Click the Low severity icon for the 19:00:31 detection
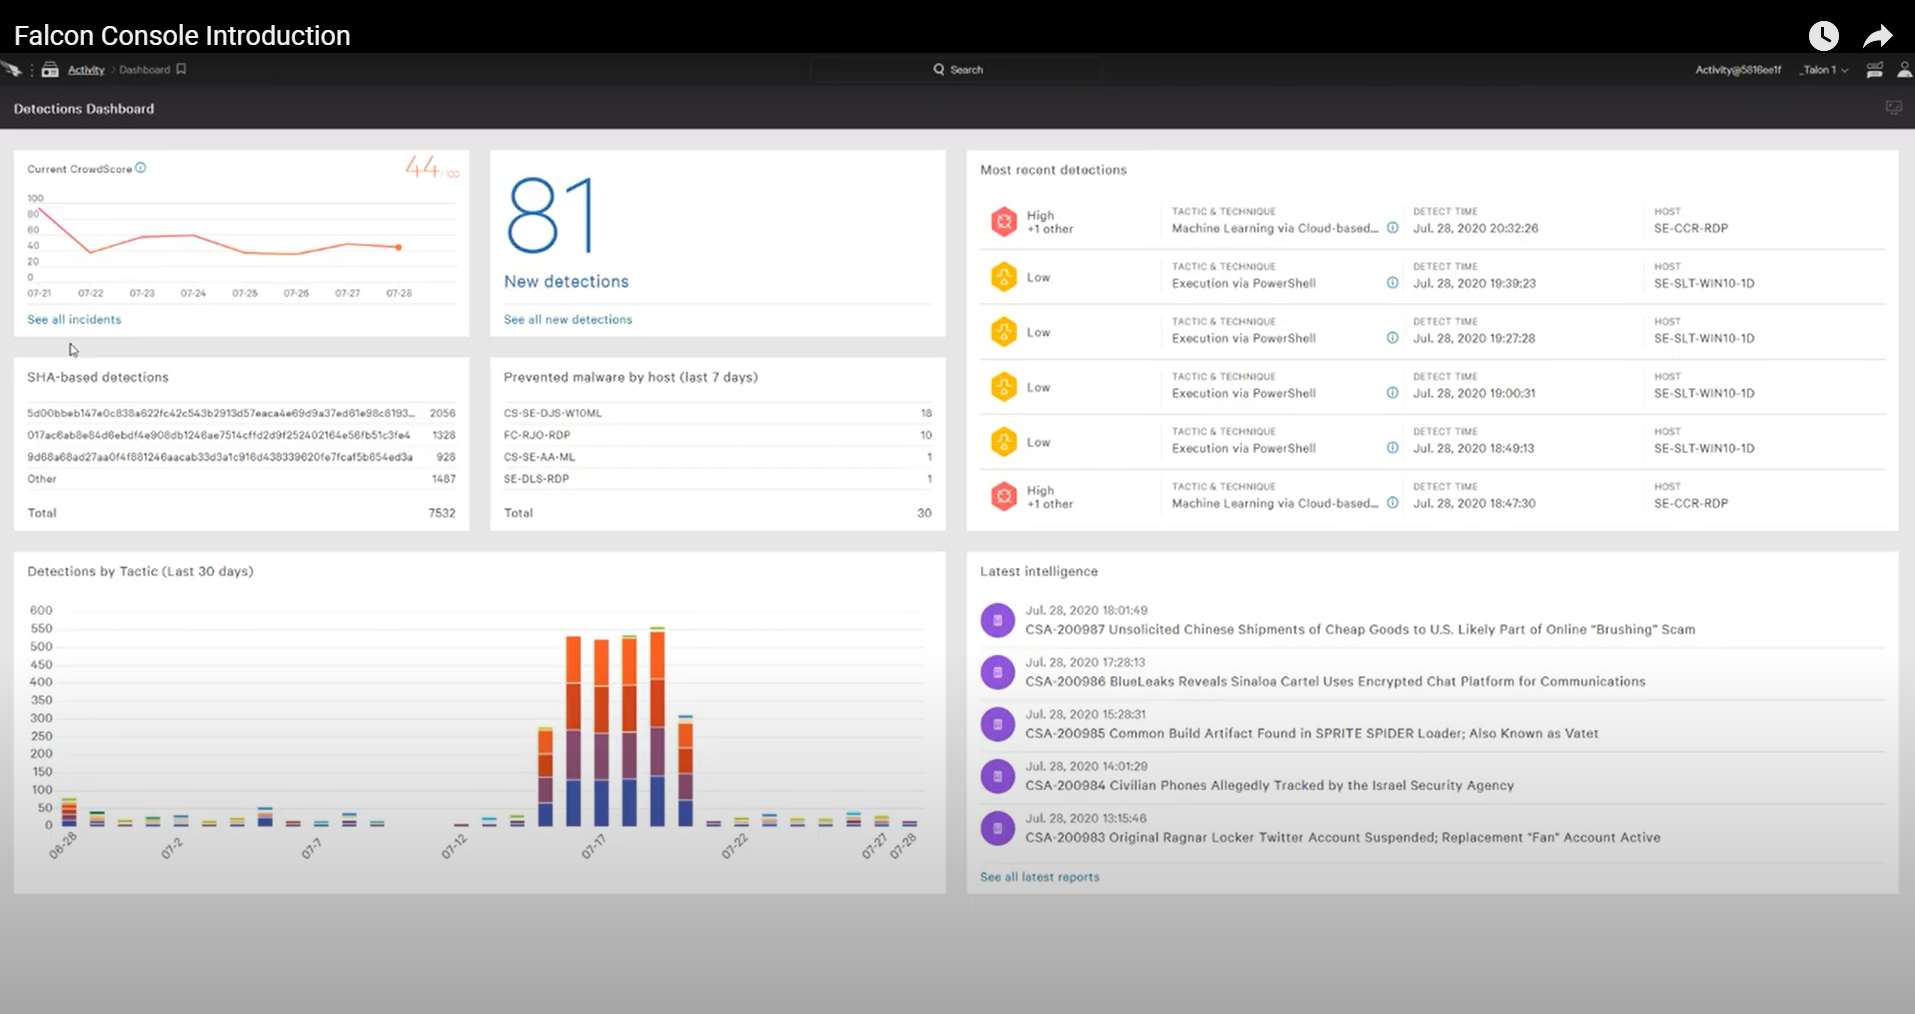1915x1014 pixels. pyautogui.click(x=1003, y=386)
